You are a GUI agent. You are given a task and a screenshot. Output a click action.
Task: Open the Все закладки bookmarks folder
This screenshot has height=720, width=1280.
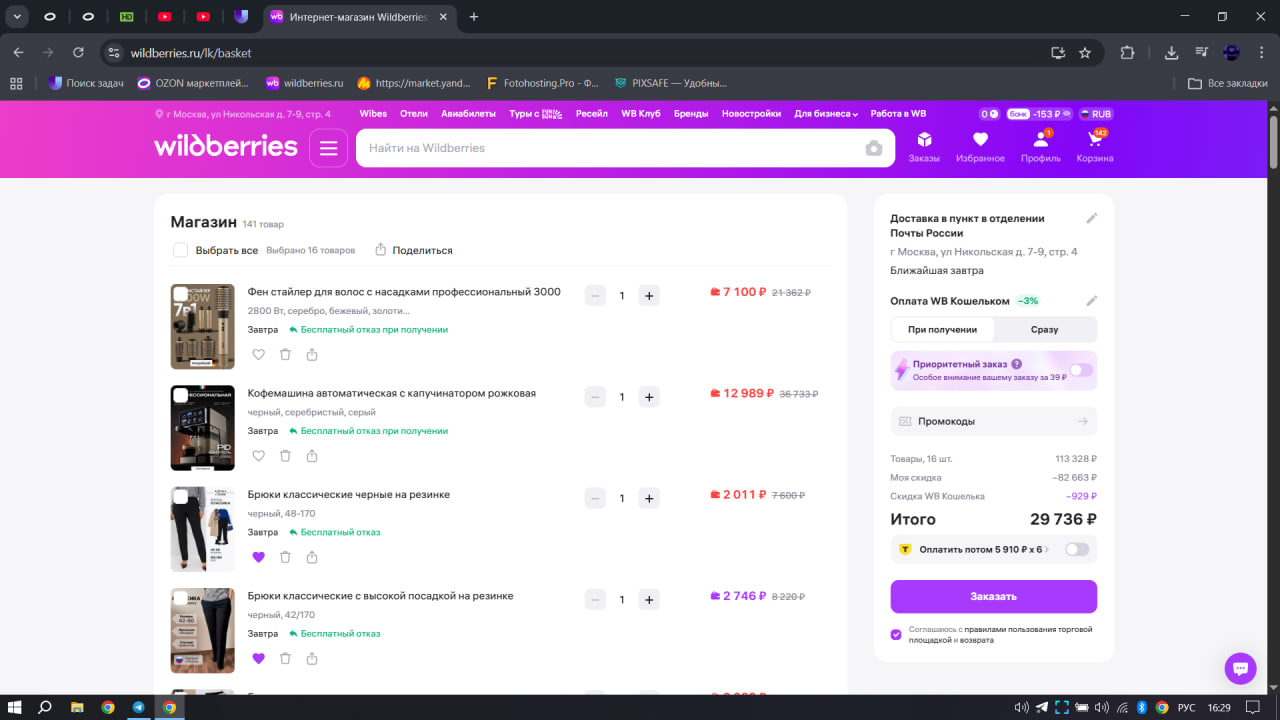(x=1228, y=83)
